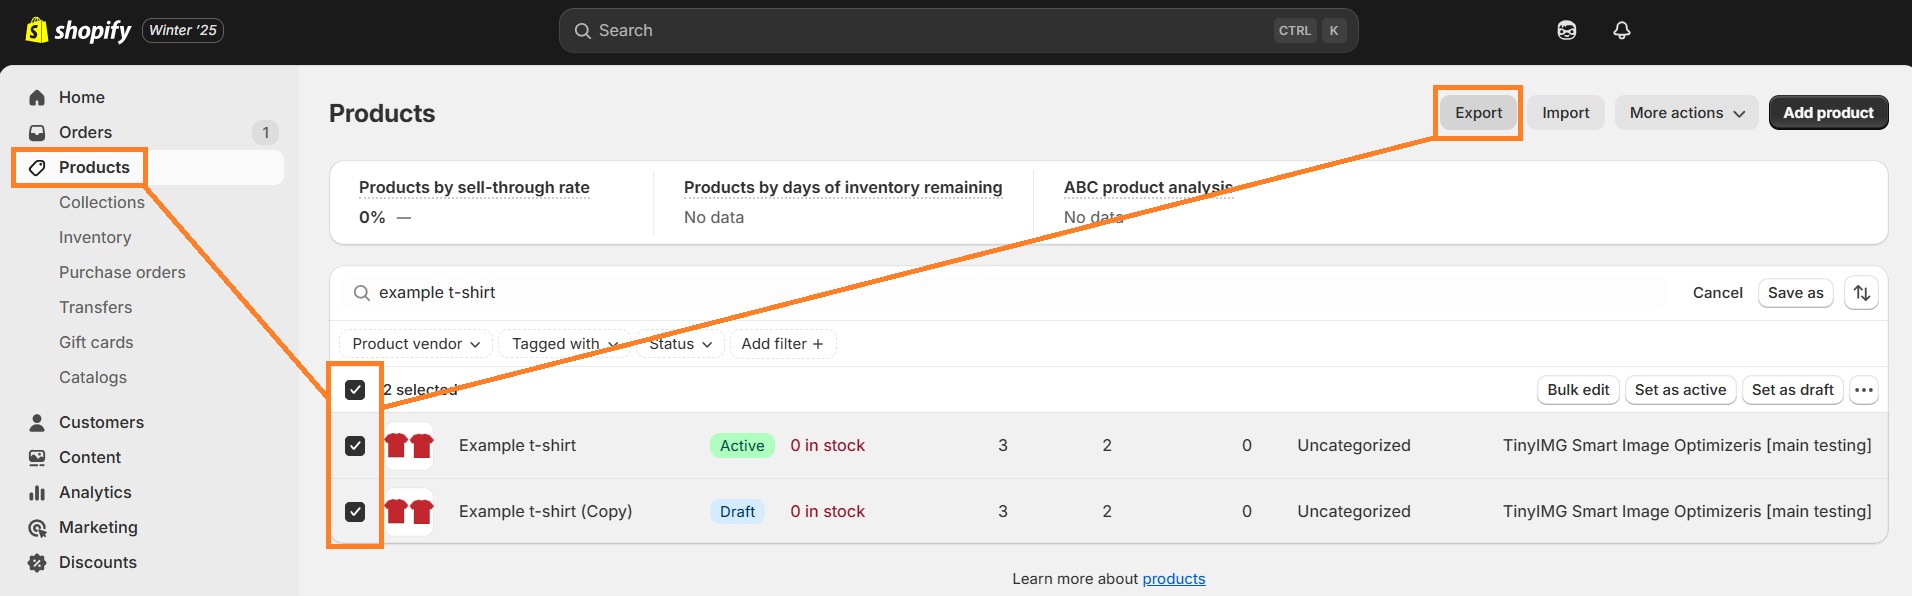Click the sort icon beside Save as

(x=1862, y=292)
